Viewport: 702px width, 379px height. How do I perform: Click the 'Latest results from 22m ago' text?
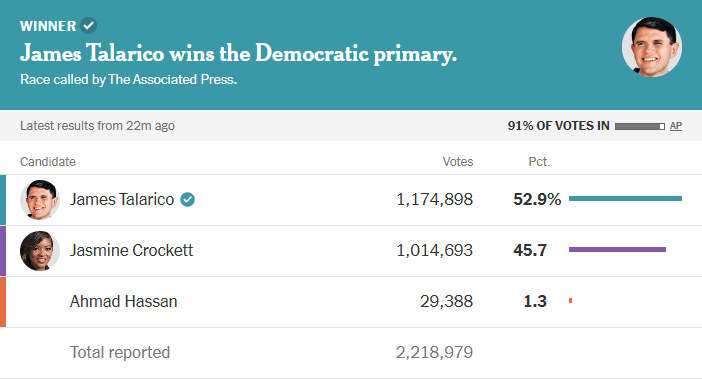point(97,126)
